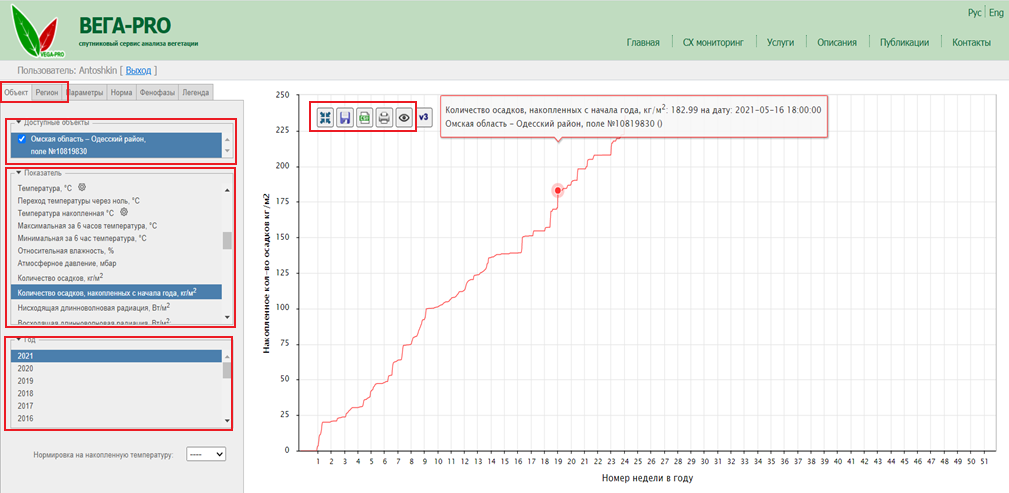Switch to the Фенофазы tab
The width and height of the screenshot is (1009, 493).
point(157,92)
